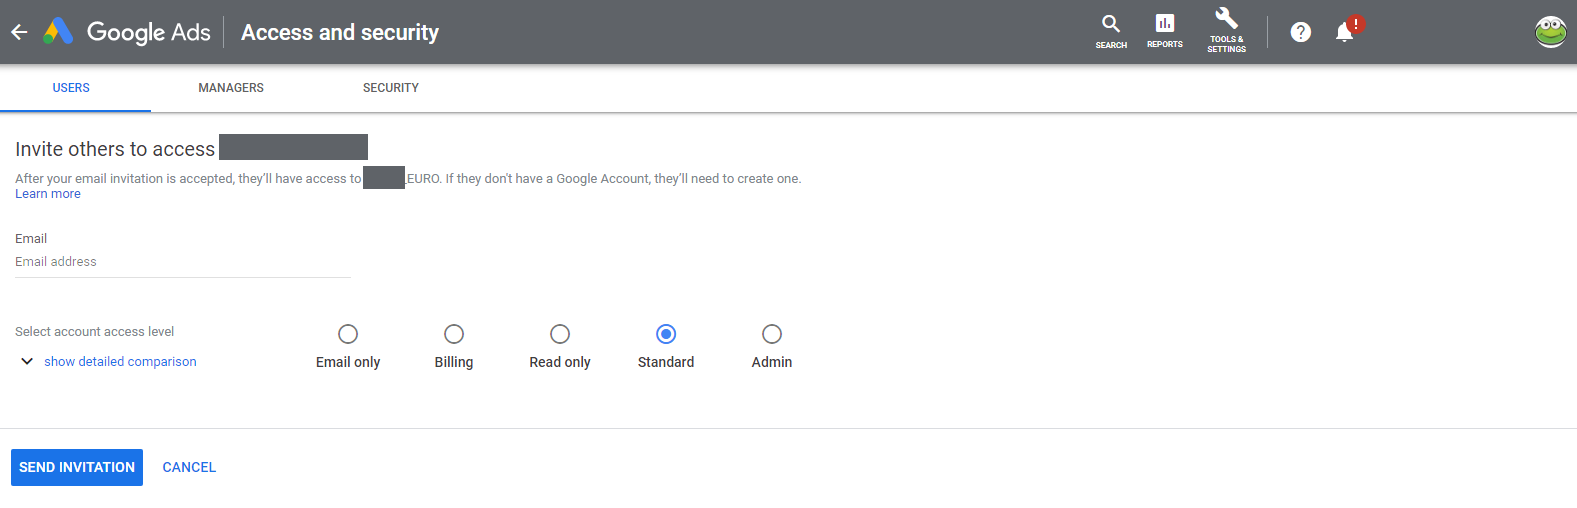Click the Google Ads logo

(x=59, y=32)
